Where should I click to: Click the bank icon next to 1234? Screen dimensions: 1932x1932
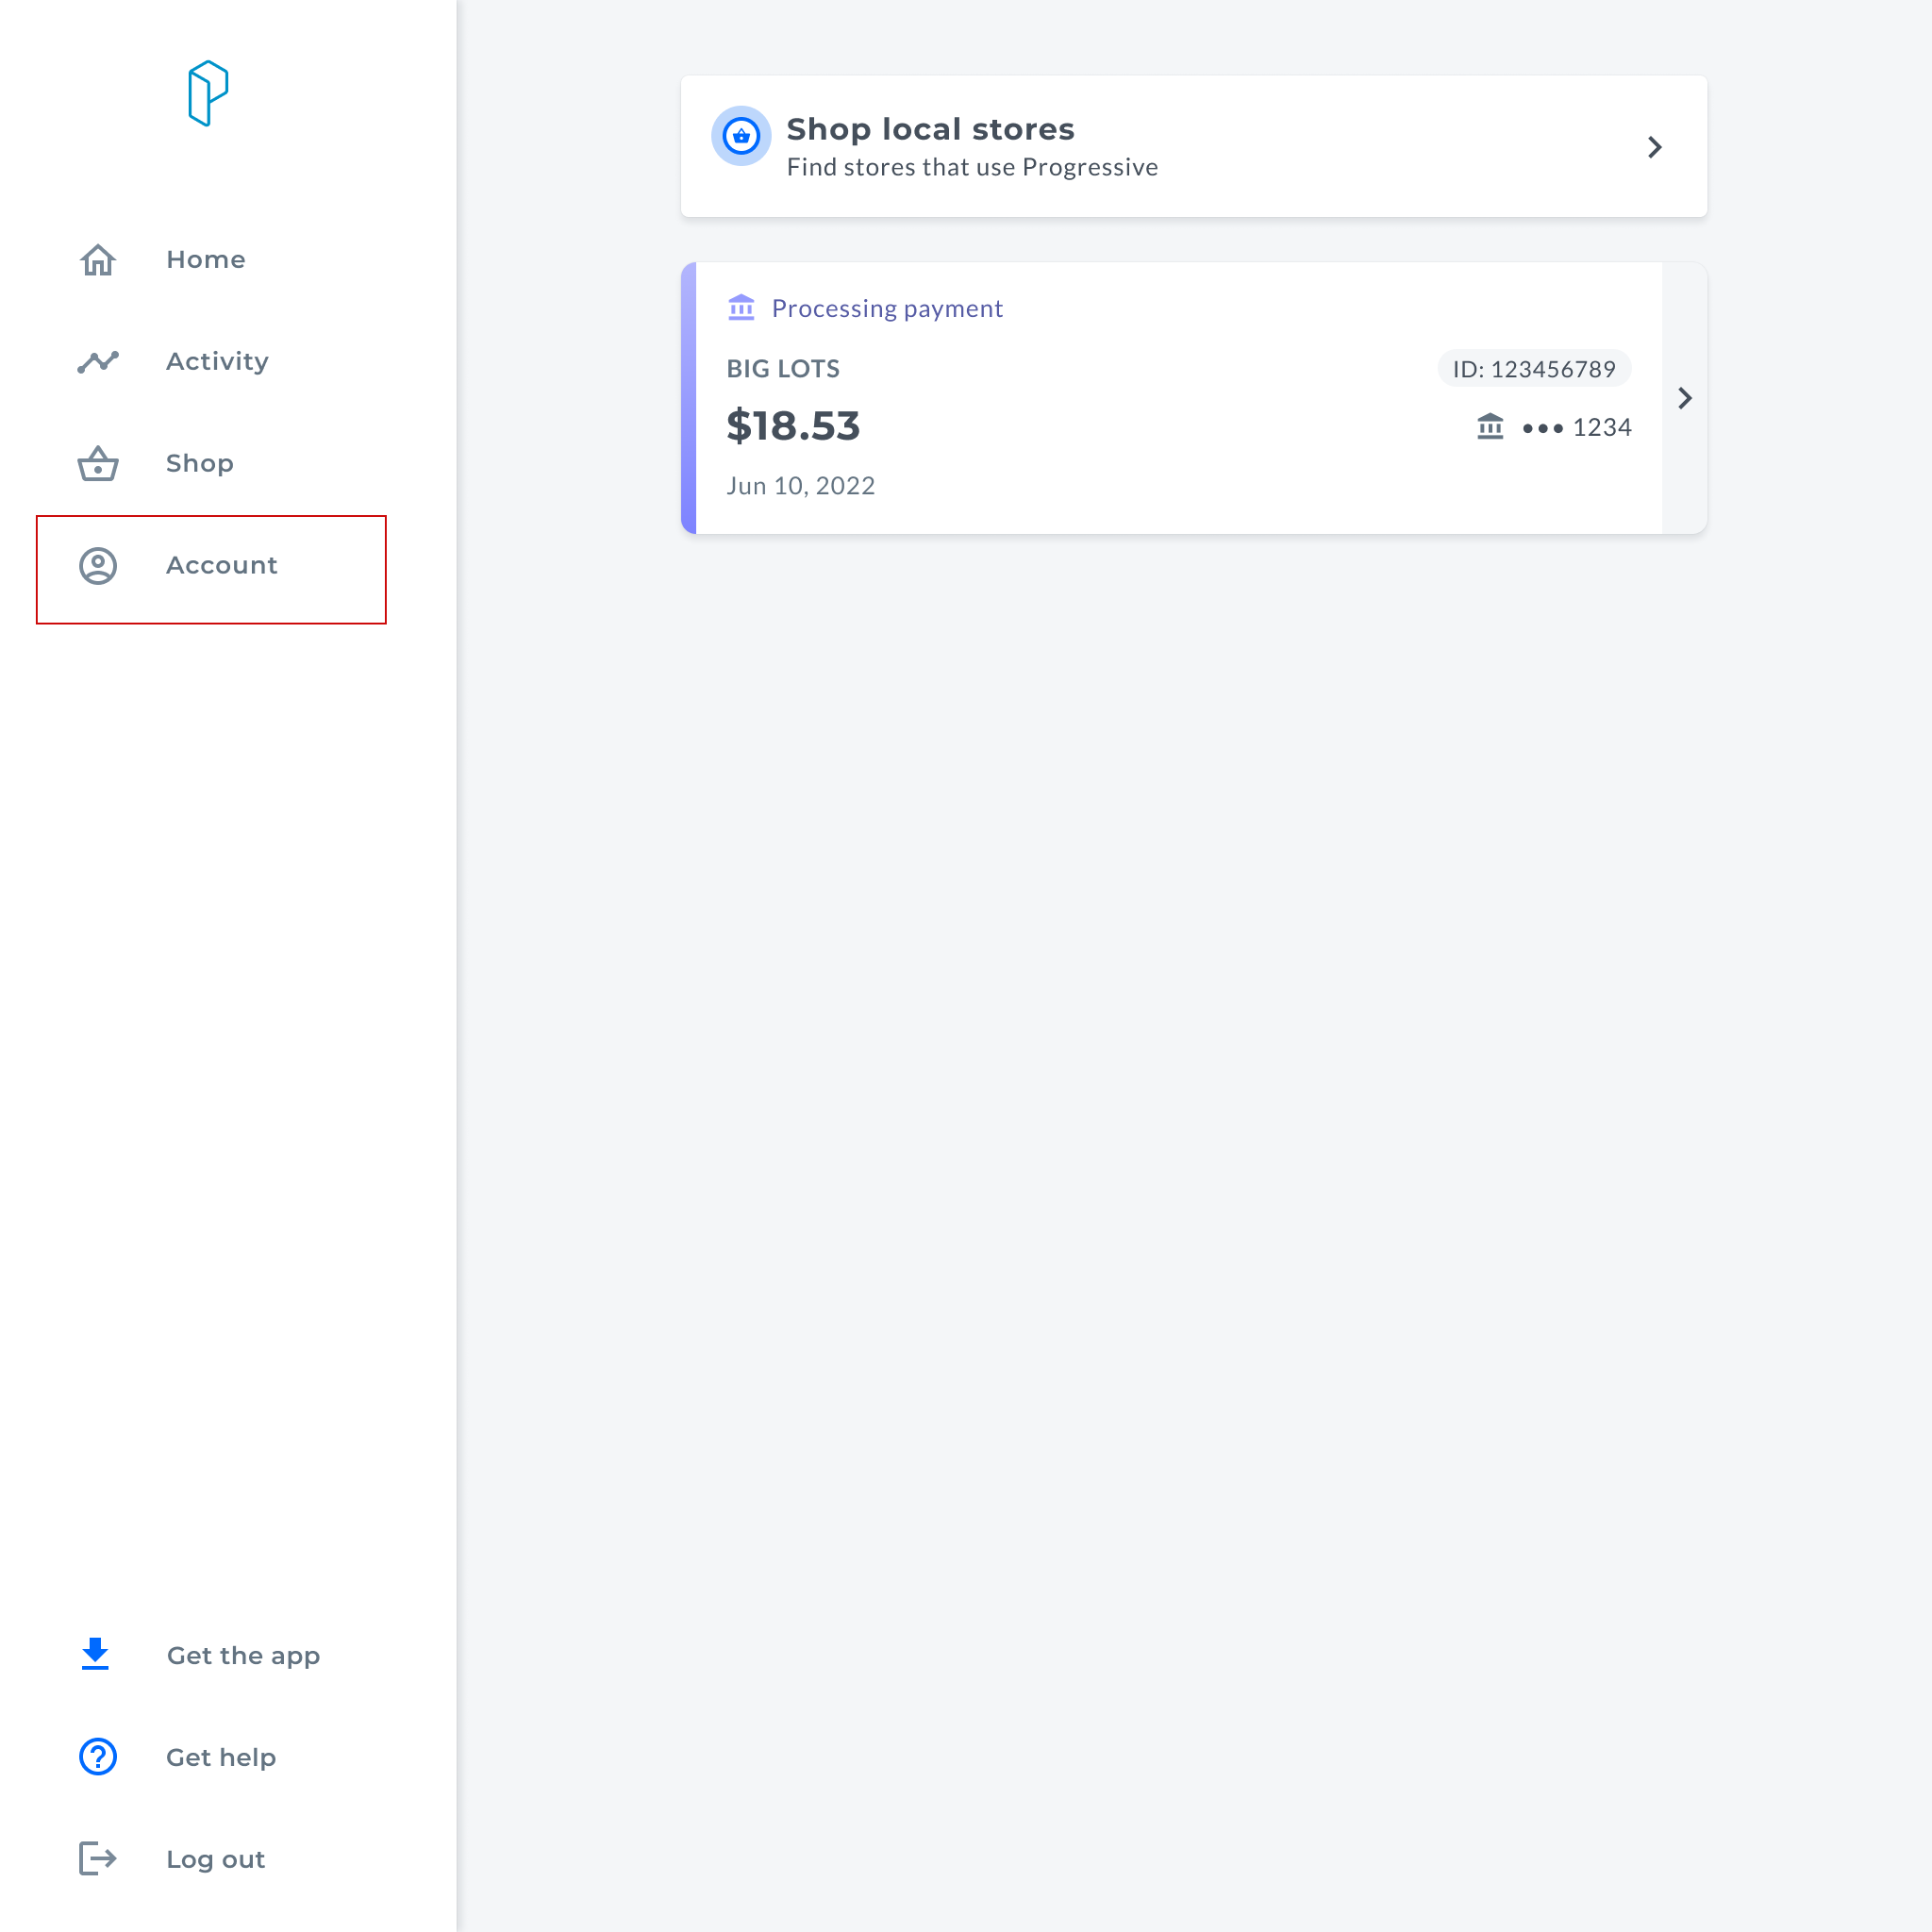click(x=1490, y=427)
